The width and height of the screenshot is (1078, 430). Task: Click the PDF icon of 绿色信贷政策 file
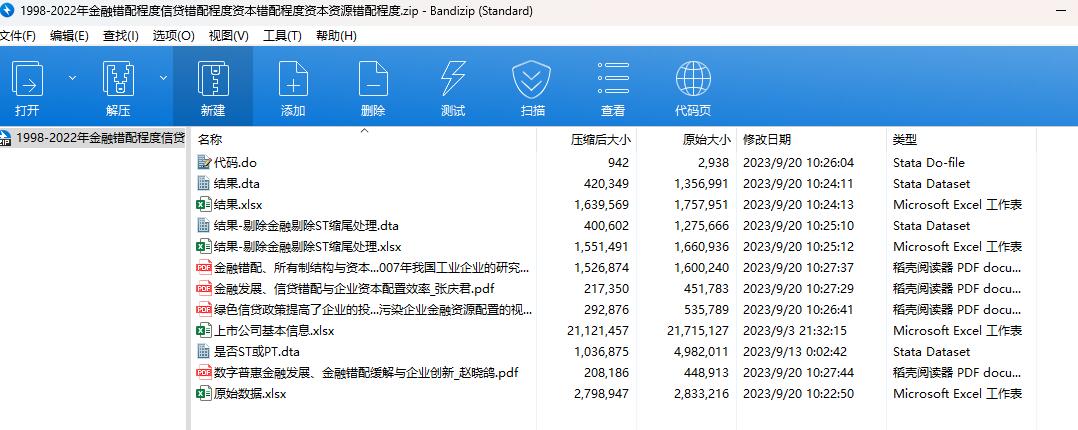204,310
